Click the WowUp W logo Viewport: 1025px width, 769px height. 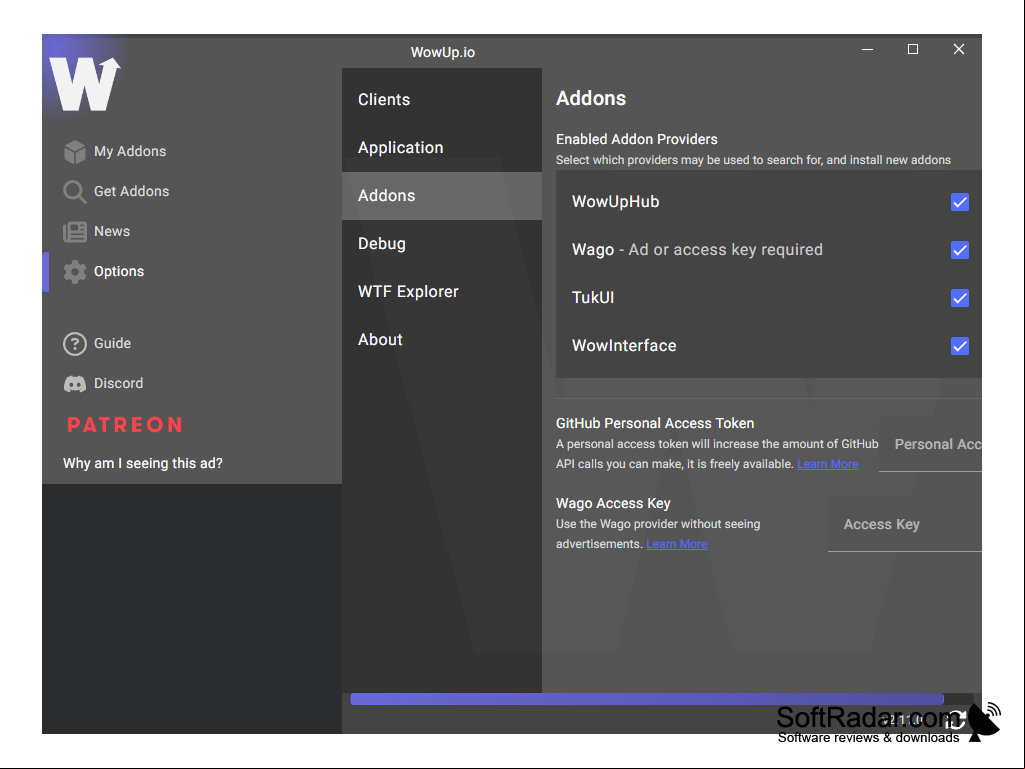pos(85,84)
